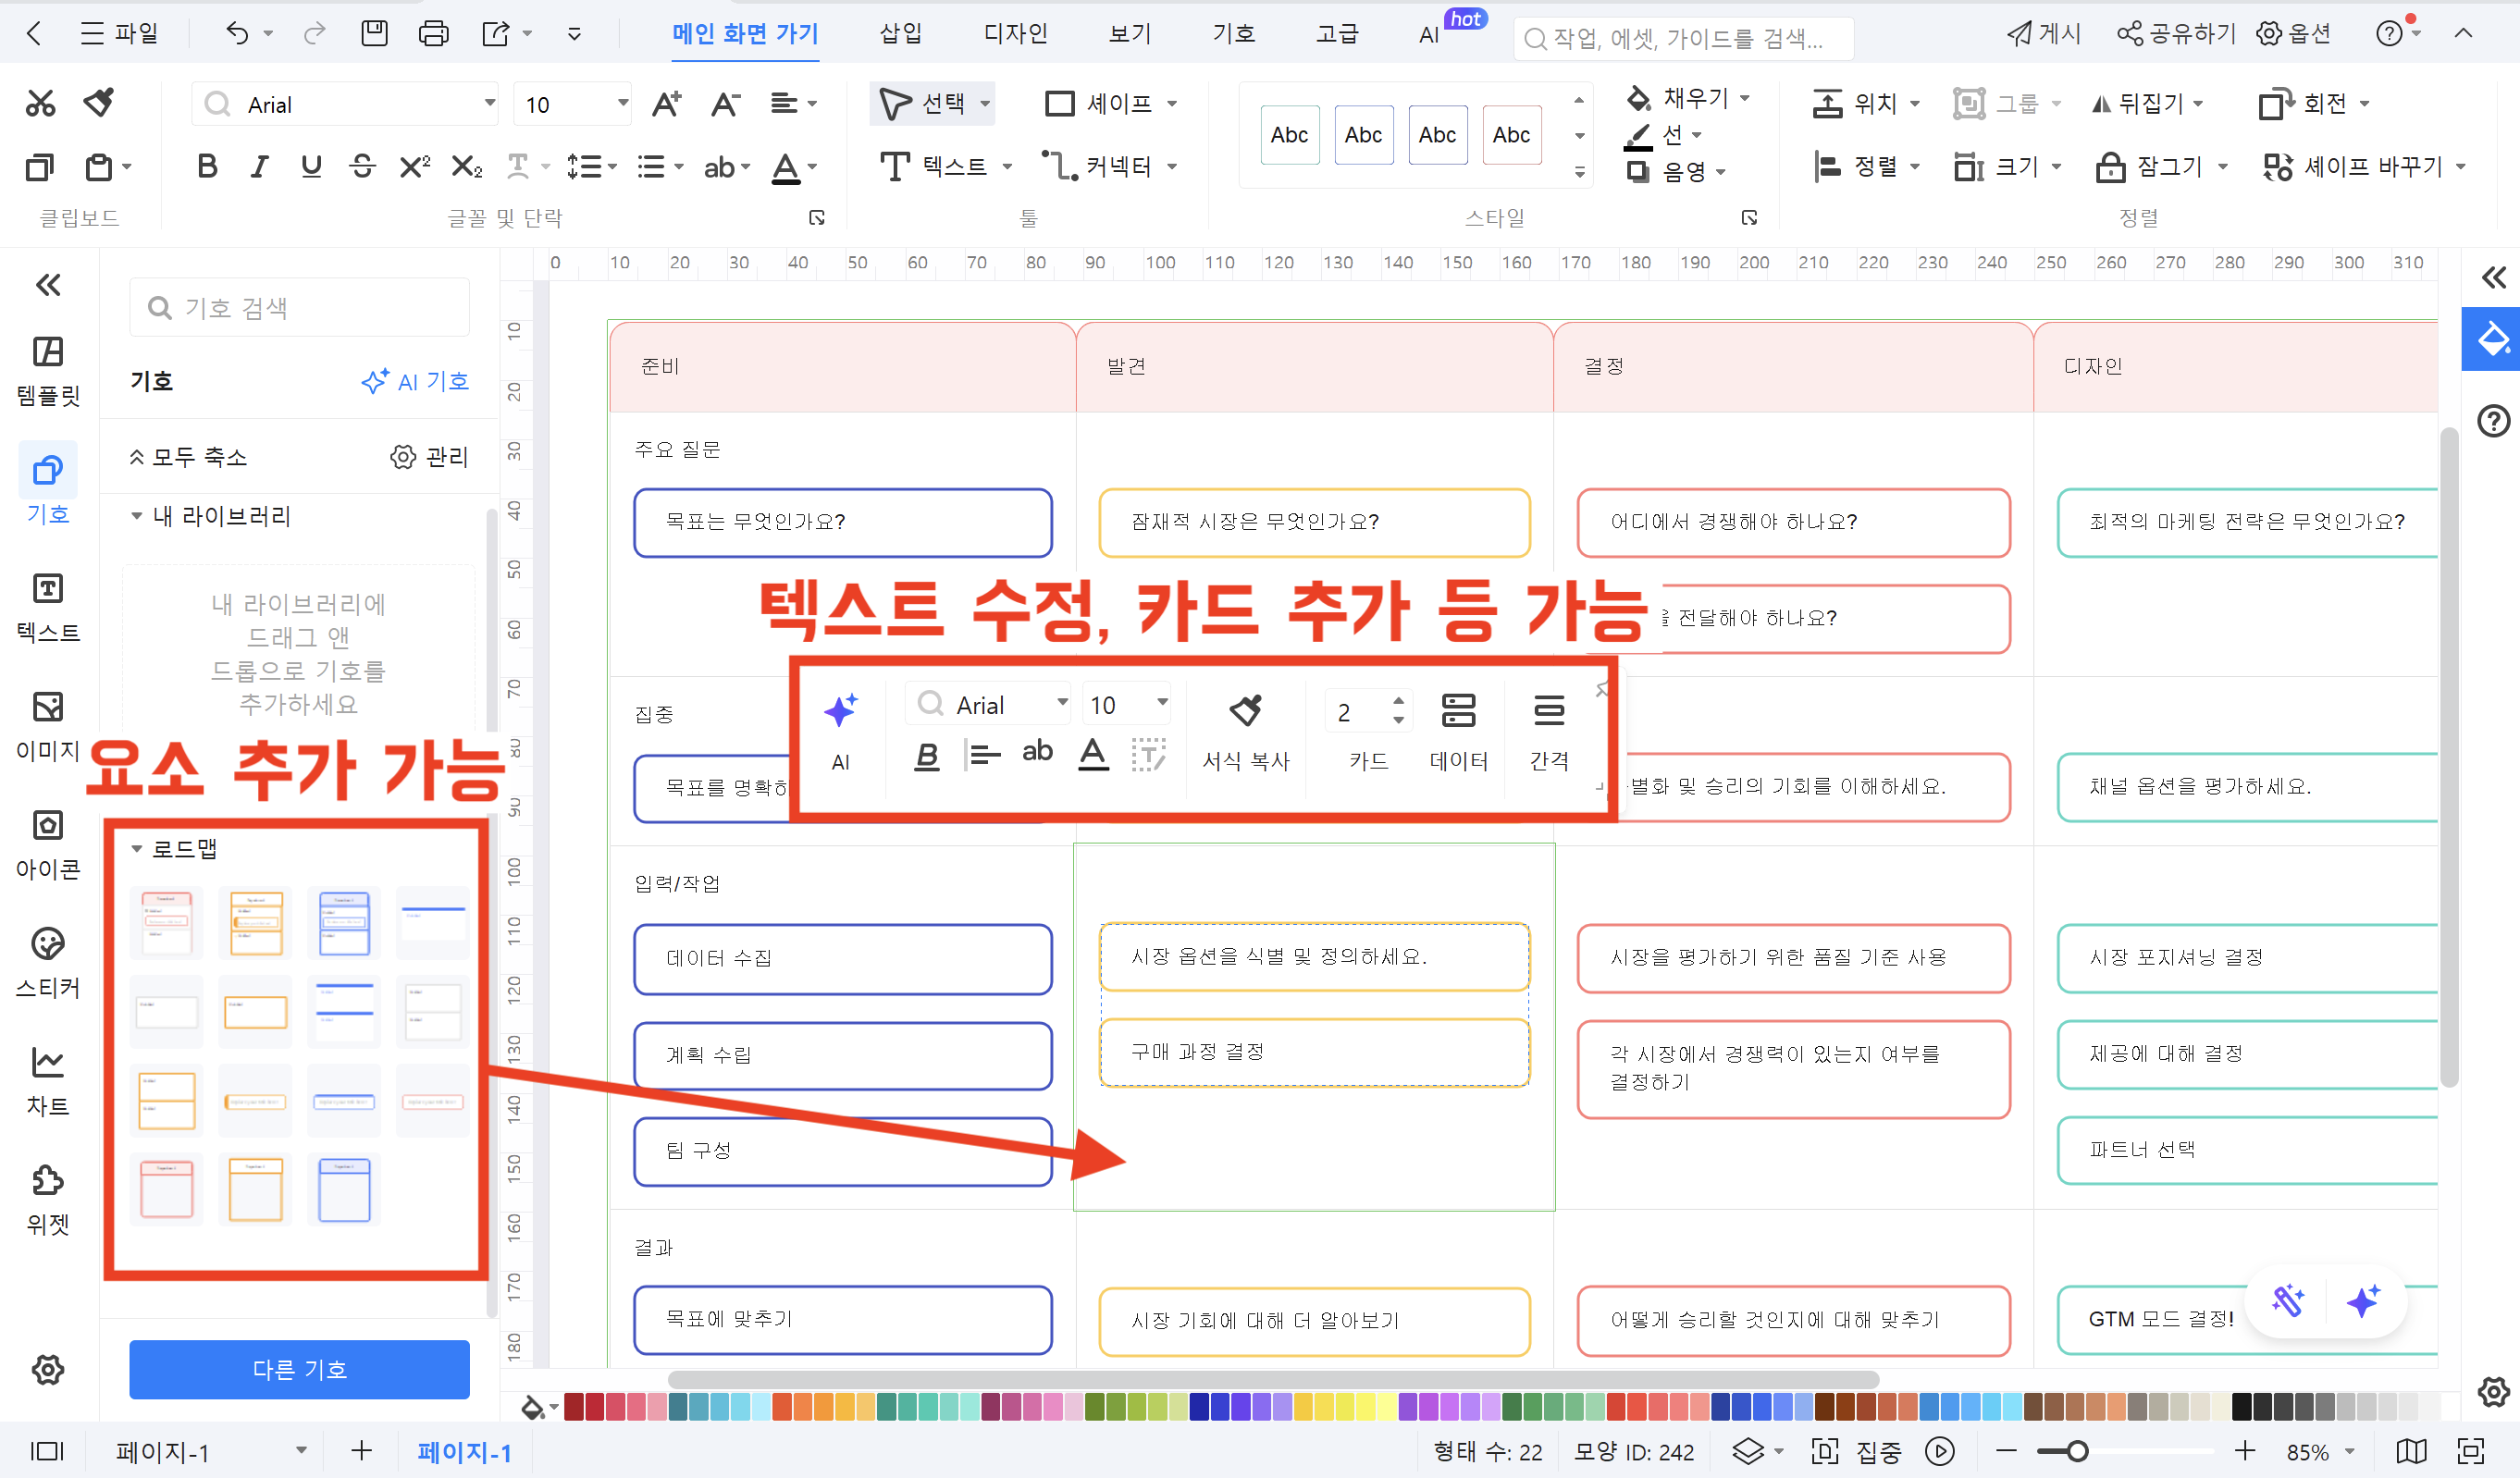
Task: Click the AI 기호 link
Action: click(415, 381)
